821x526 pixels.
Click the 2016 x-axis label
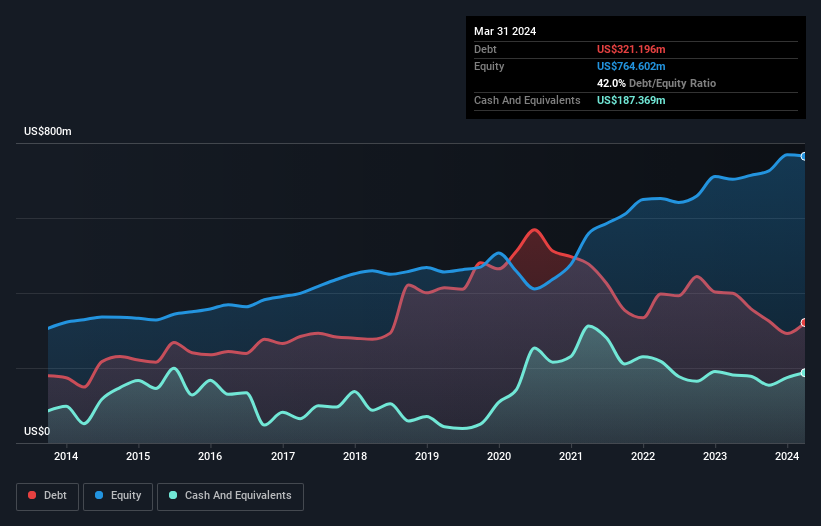[210, 456]
